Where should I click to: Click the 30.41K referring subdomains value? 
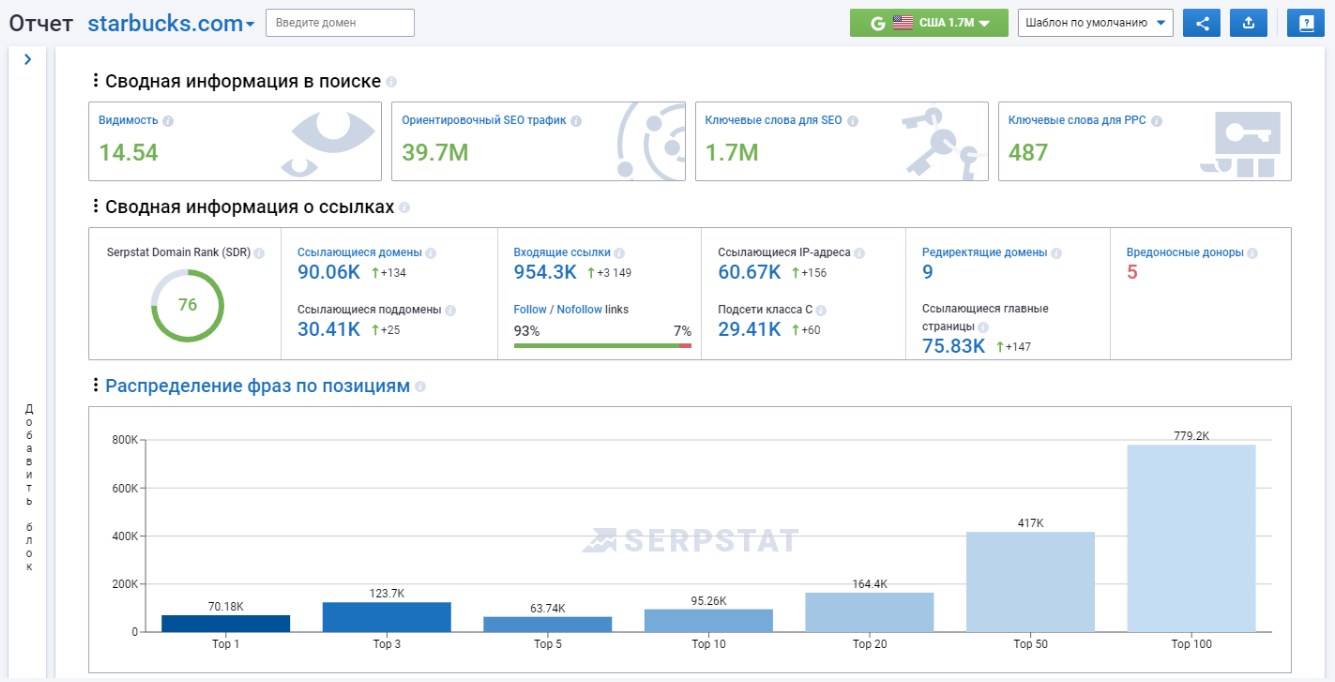pyautogui.click(x=329, y=329)
